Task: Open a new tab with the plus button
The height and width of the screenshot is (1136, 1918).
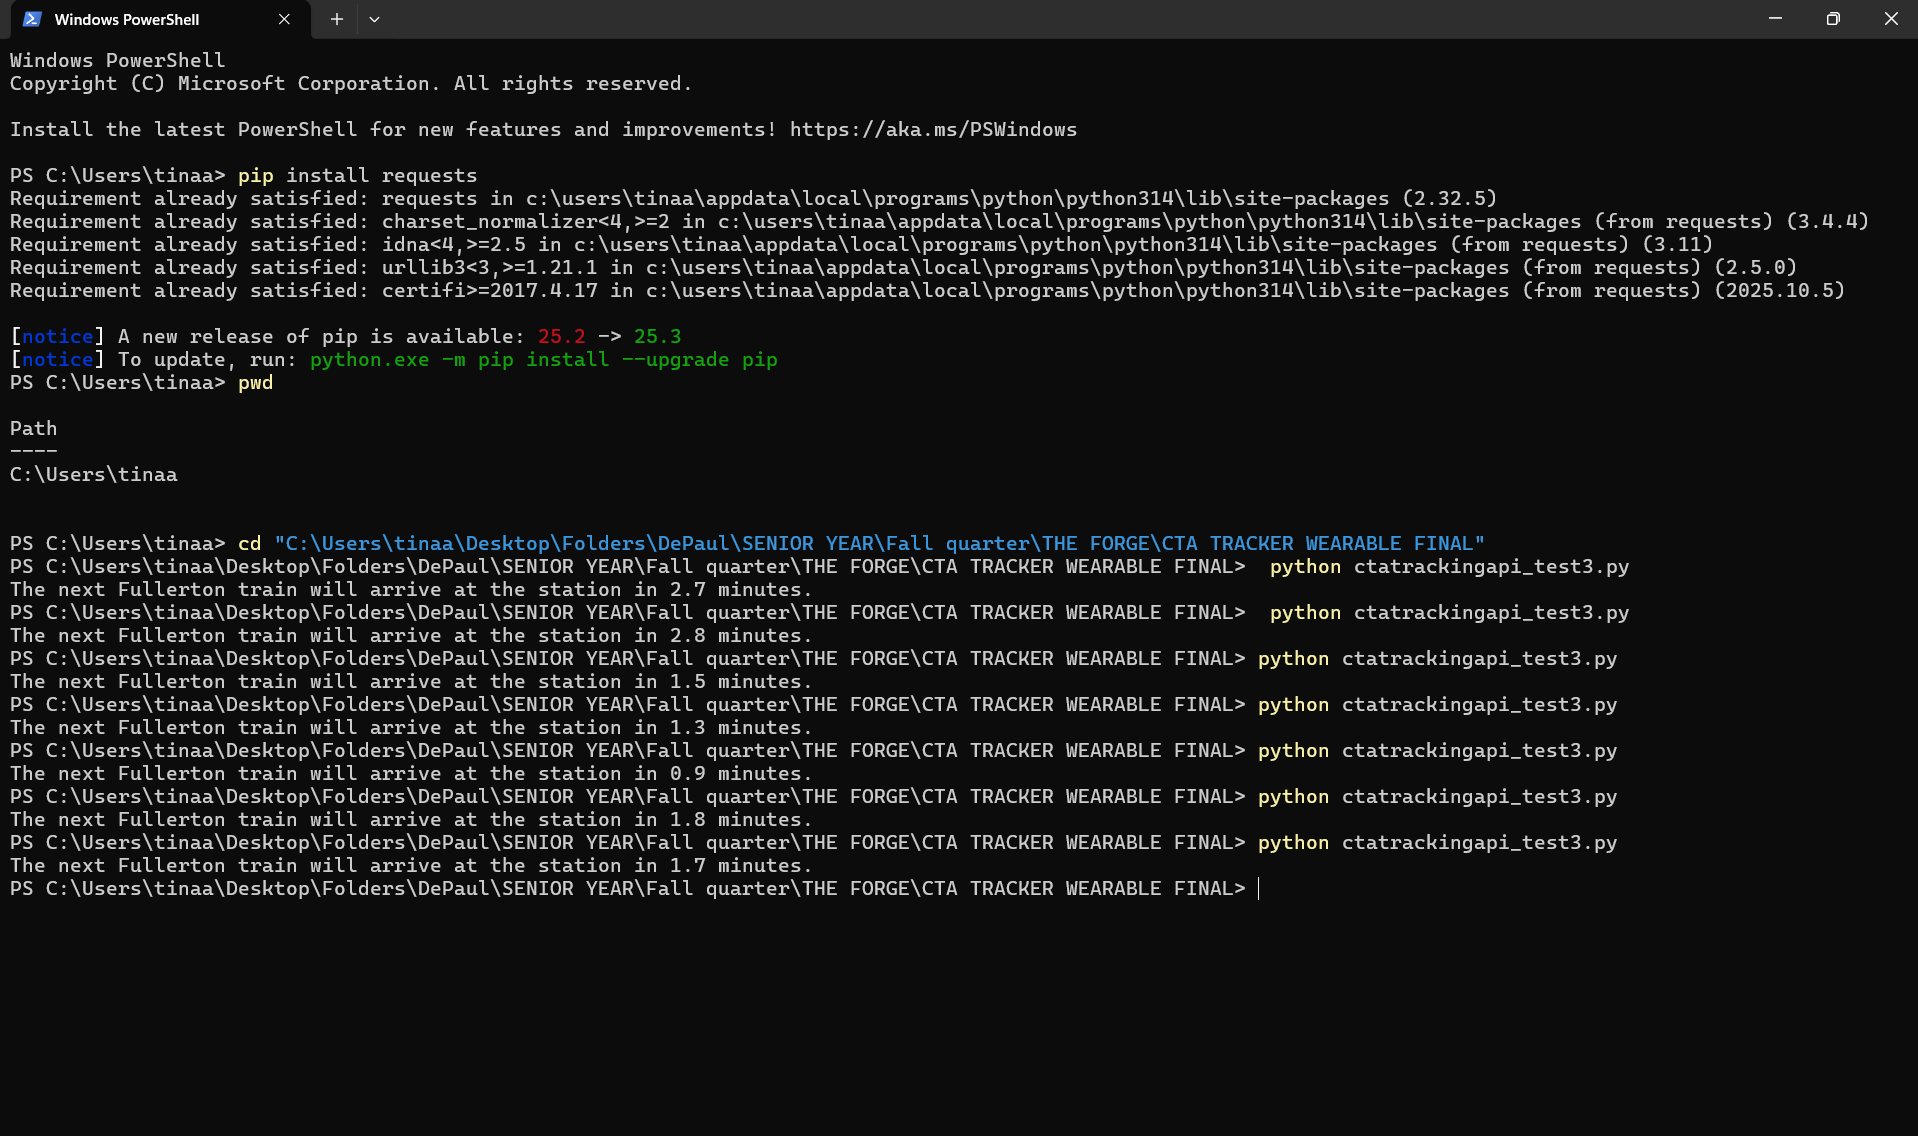Action: [336, 19]
